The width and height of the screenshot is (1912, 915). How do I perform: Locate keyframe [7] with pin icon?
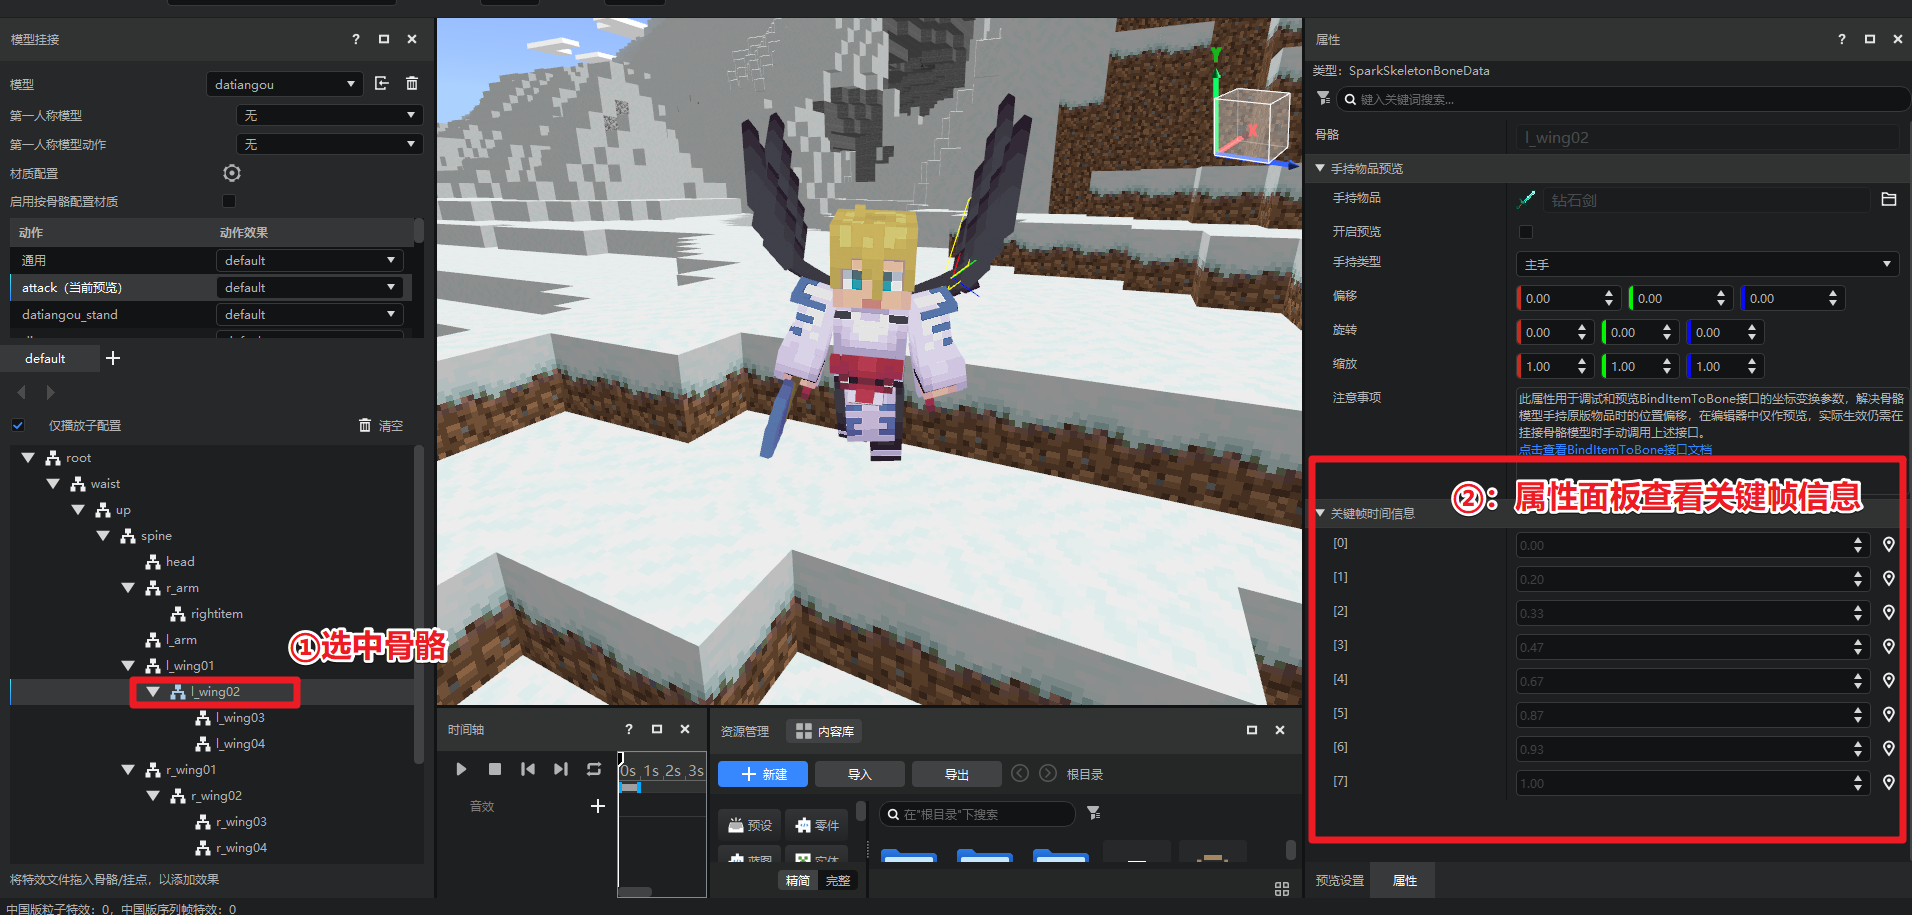click(x=1889, y=782)
